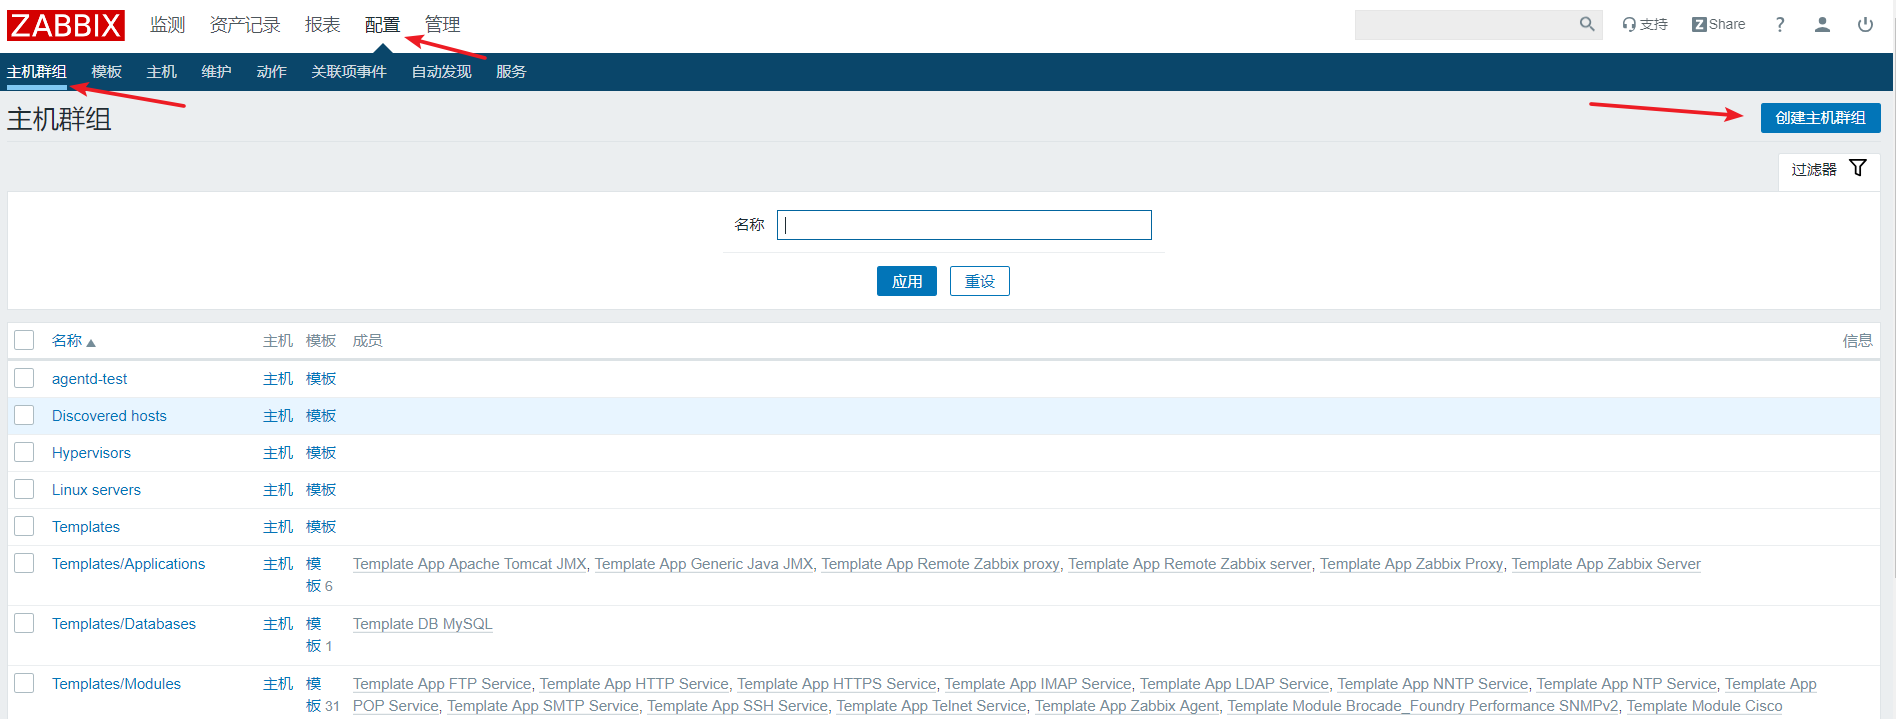Click the 创建主机群组 button

1820,118
